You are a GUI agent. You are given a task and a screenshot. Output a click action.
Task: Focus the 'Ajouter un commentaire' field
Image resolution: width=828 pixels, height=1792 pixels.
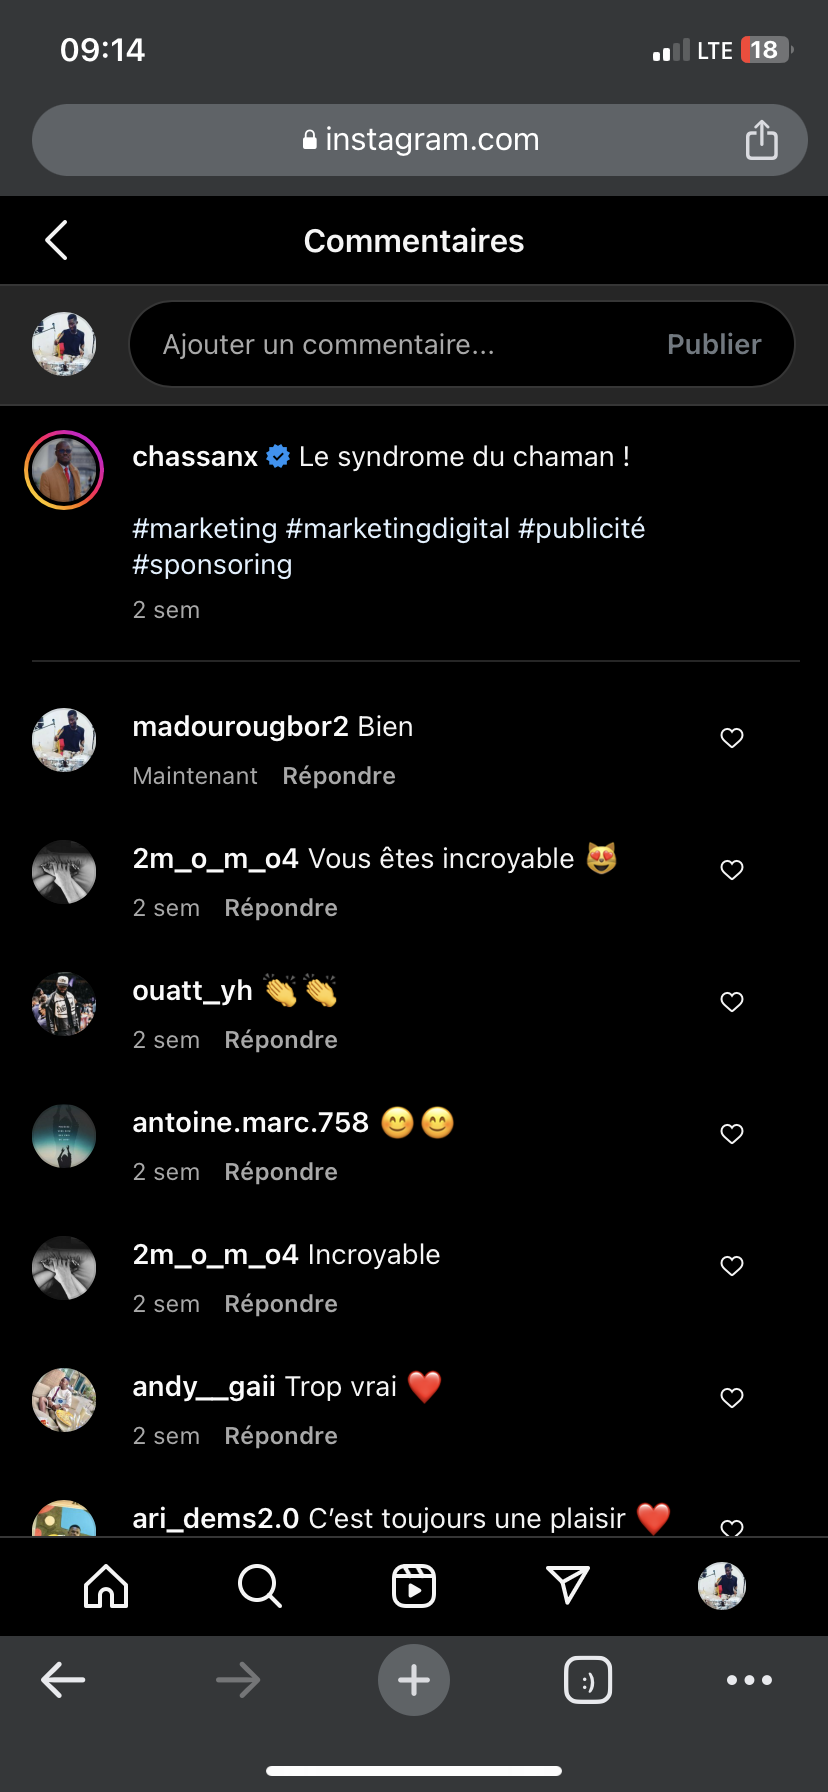click(400, 345)
